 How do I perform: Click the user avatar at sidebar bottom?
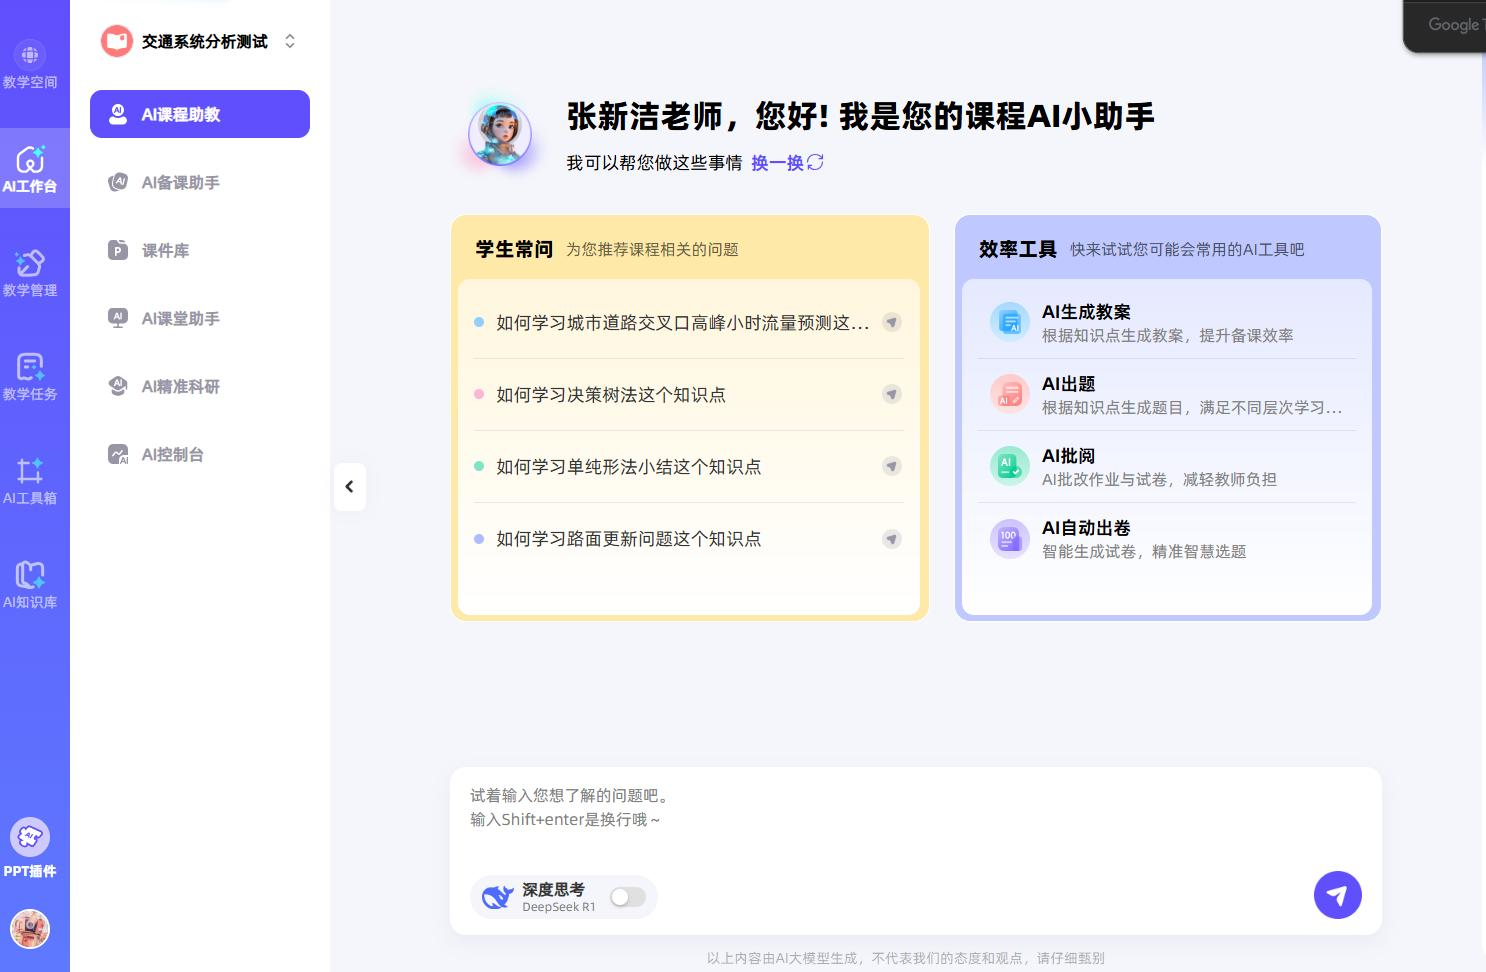tap(30, 929)
